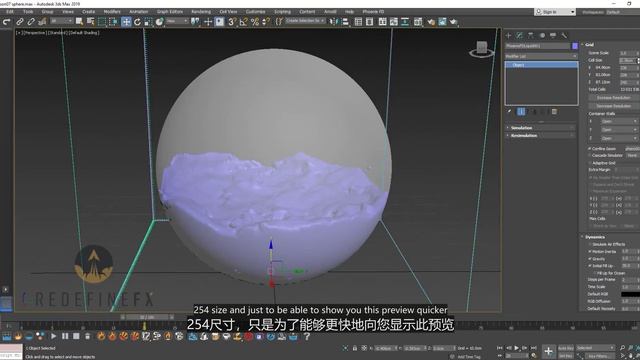Stop the Phoenix FD simulation
Image resolution: width=640 pixels, height=360 pixels.
tap(76, 336)
